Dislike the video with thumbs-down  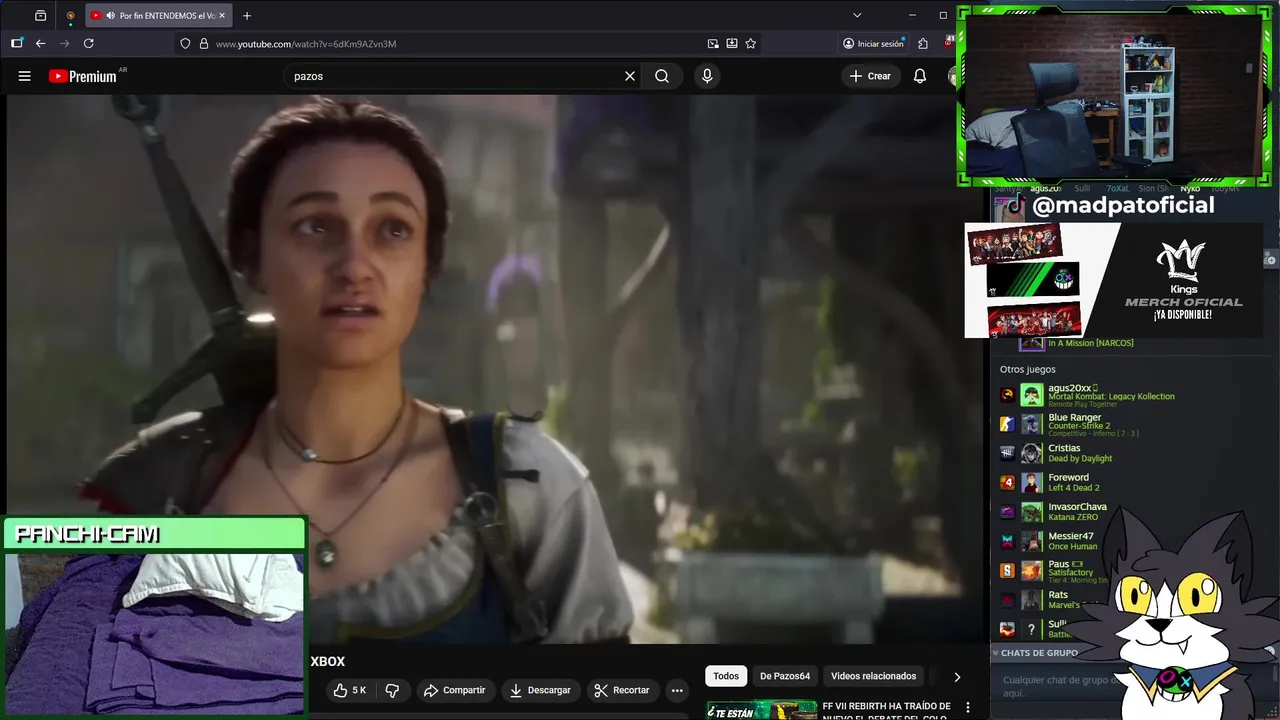(392, 690)
